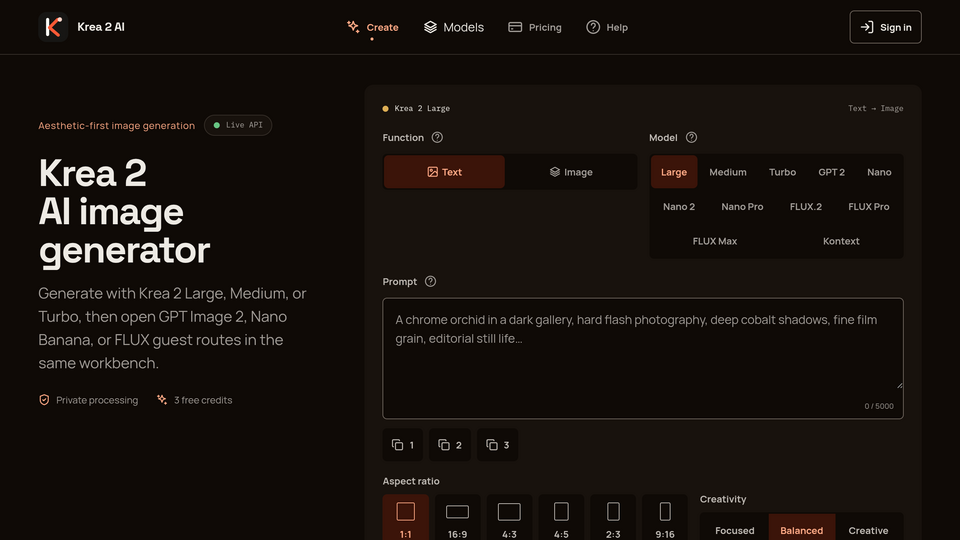The width and height of the screenshot is (960, 540).
Task: Select the Nano Pro model
Action: coord(742,207)
